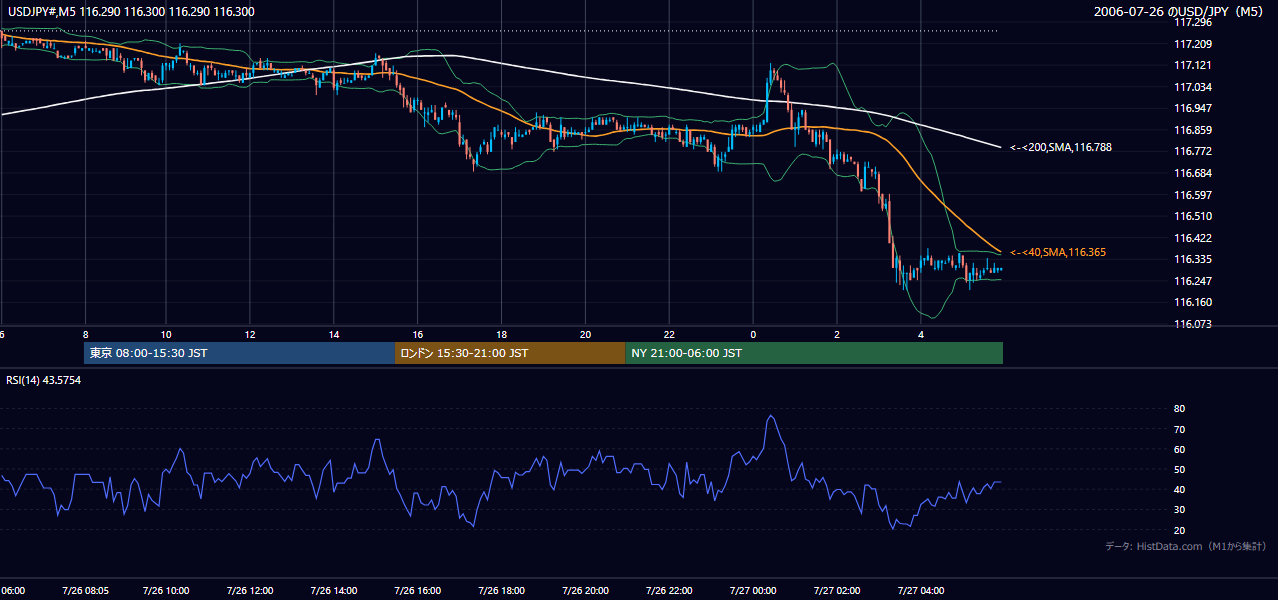This screenshot has height=600, width=1278.
Task: Click hour tick 20 under price chart
Action: click(x=586, y=335)
